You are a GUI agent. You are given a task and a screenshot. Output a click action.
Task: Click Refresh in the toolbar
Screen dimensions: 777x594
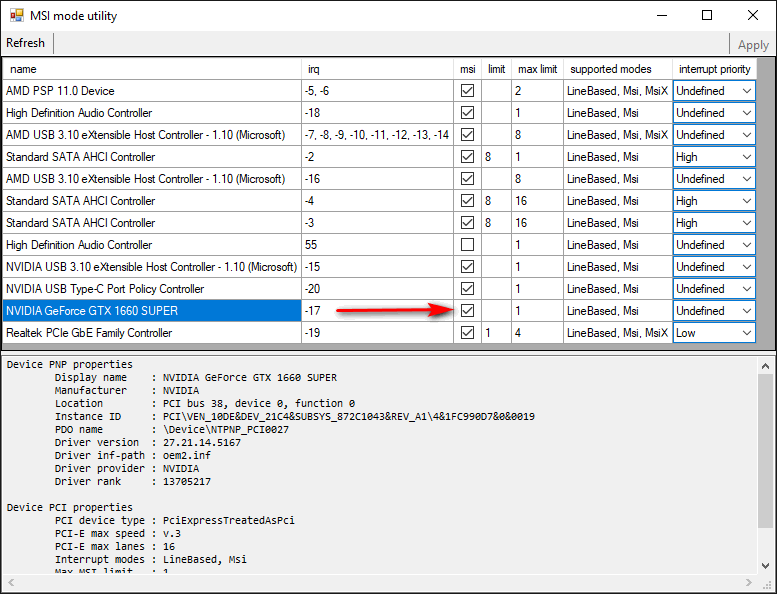pyautogui.click(x=25, y=43)
